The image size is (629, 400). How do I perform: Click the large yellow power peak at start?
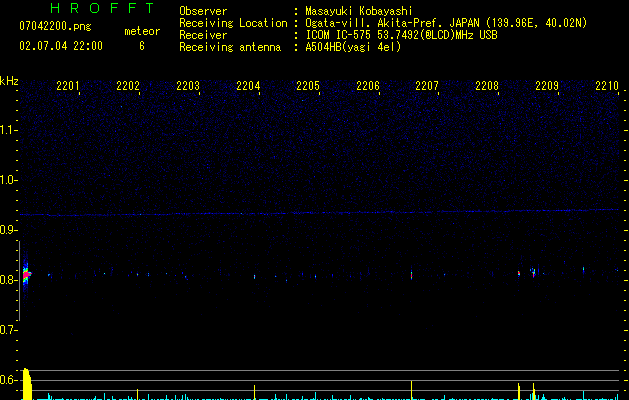click(x=26, y=384)
